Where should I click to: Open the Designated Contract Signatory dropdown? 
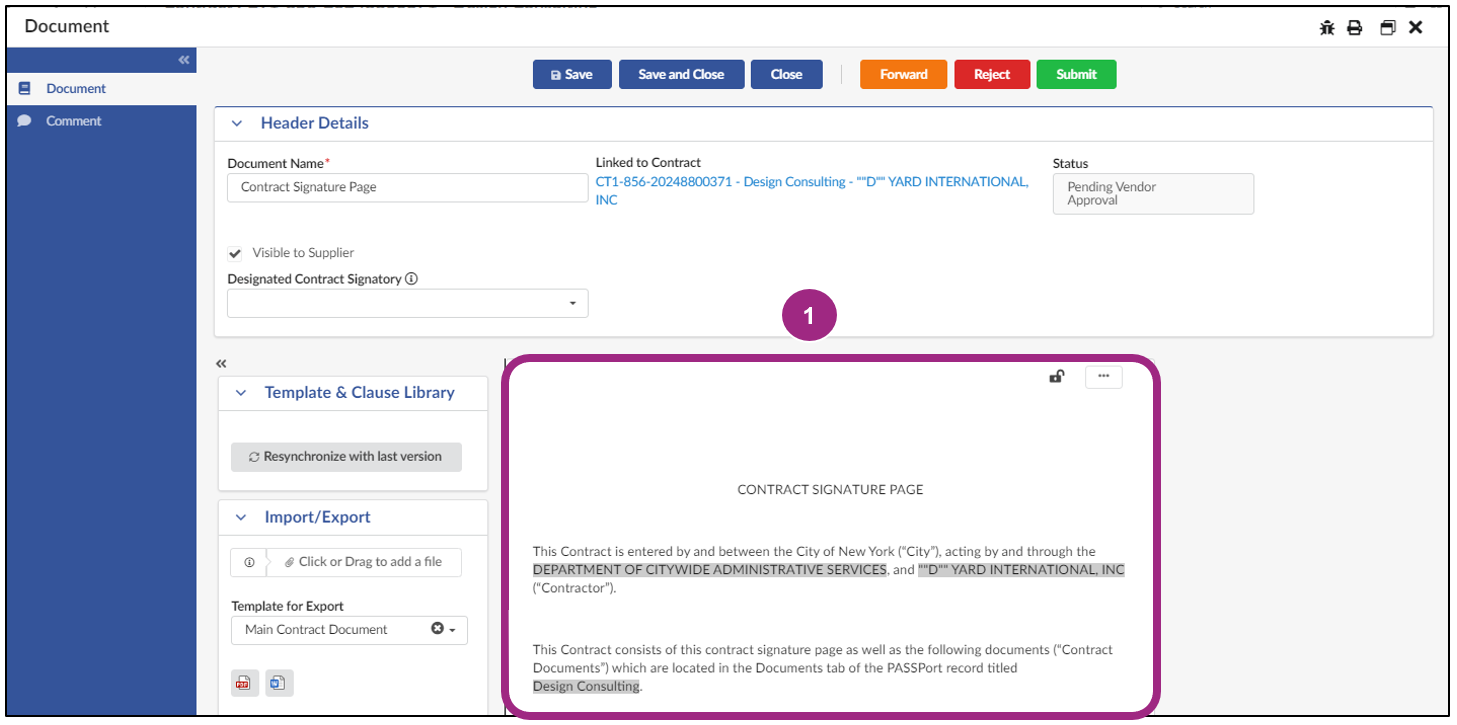(572, 303)
